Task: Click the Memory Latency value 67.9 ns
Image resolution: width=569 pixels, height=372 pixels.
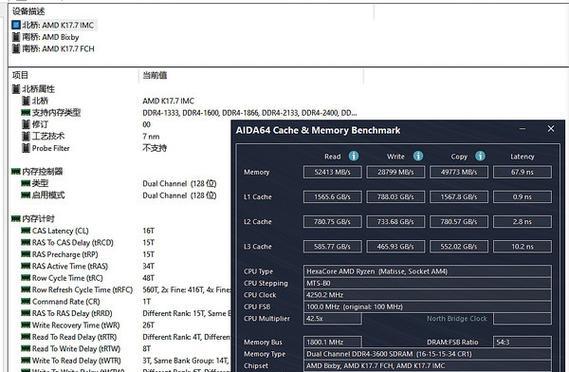Action: (x=522, y=172)
